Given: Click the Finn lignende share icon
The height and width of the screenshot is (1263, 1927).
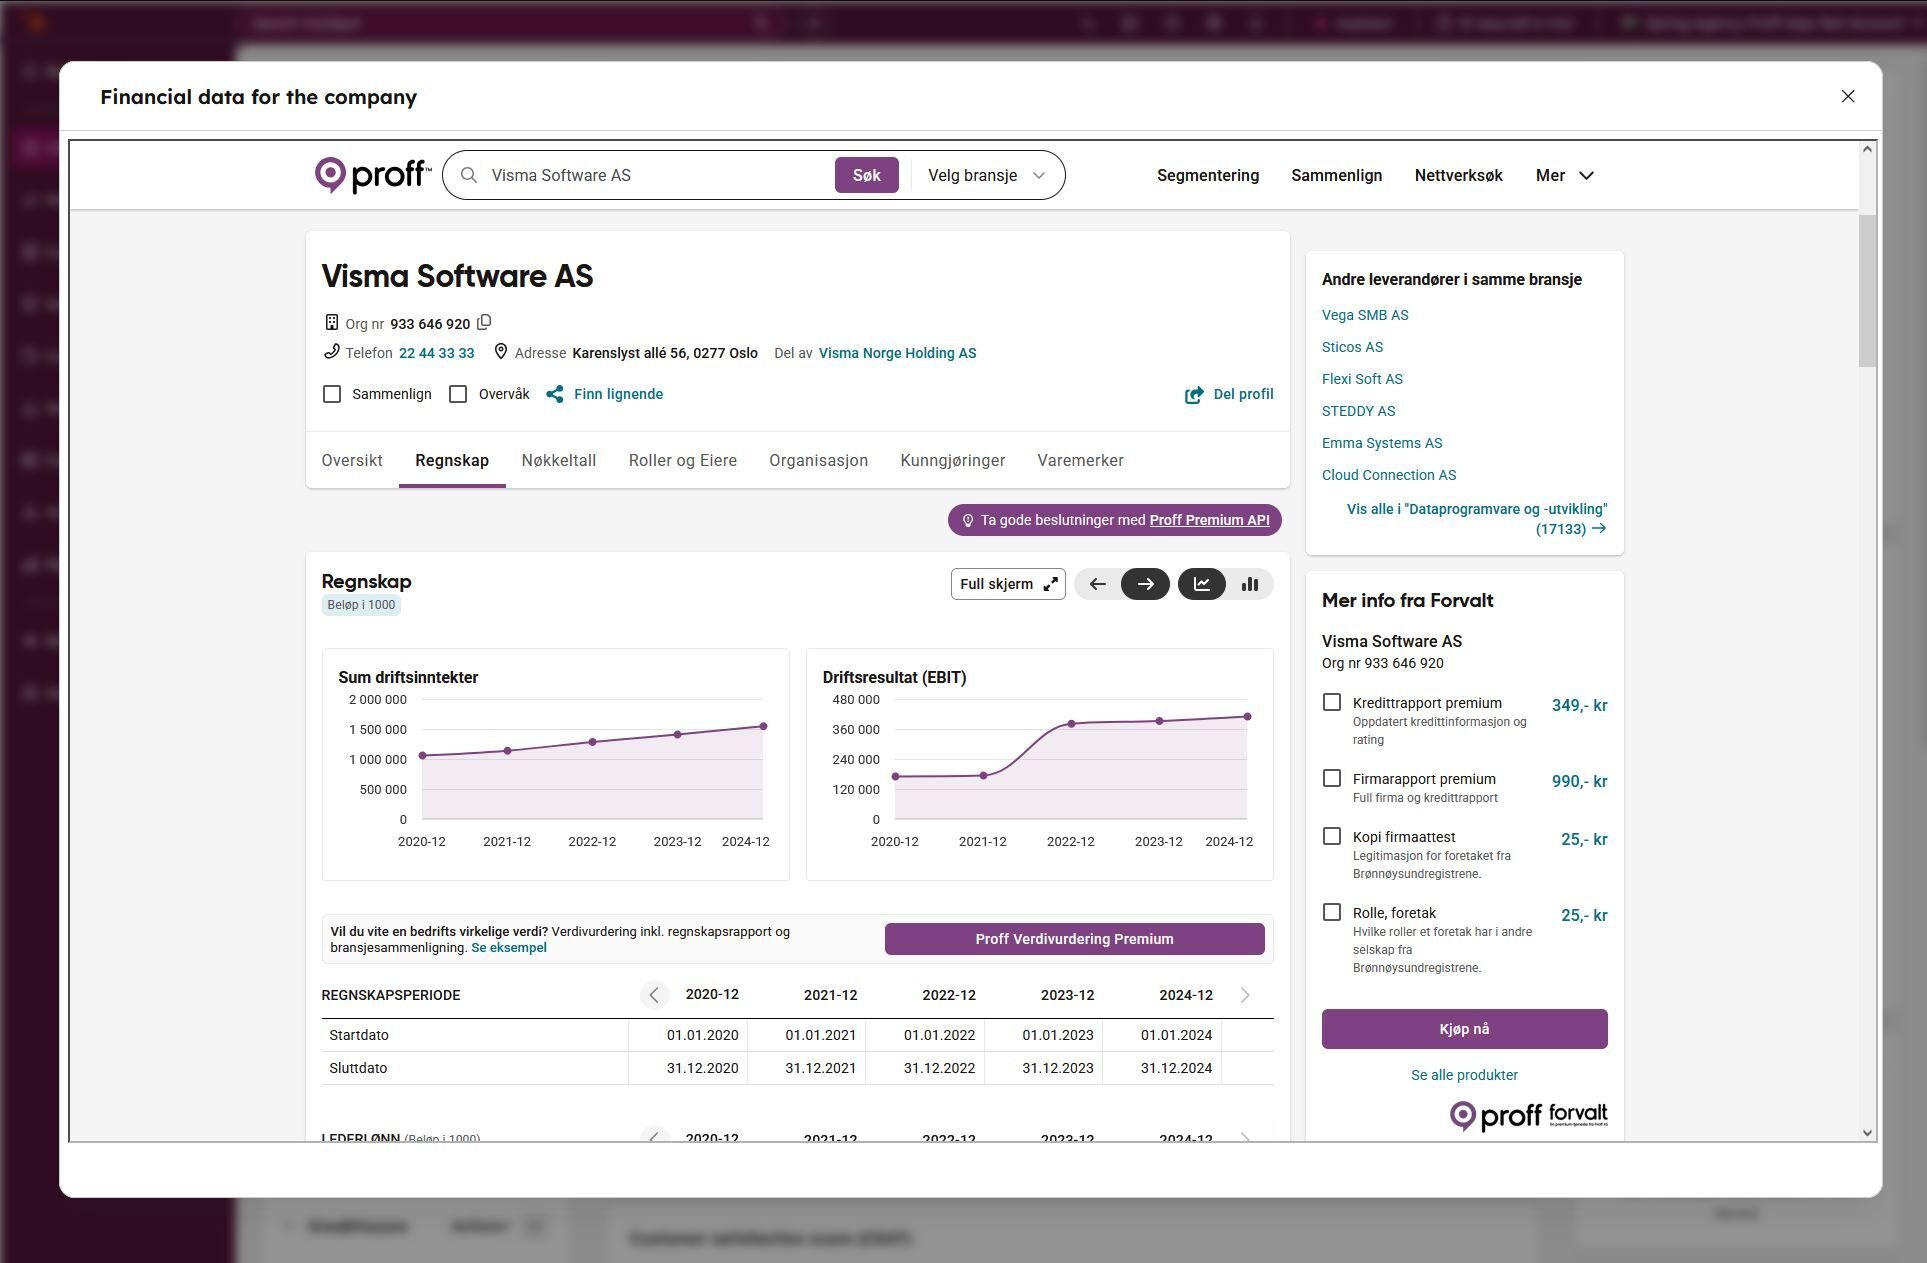Looking at the screenshot, I should click(x=555, y=394).
